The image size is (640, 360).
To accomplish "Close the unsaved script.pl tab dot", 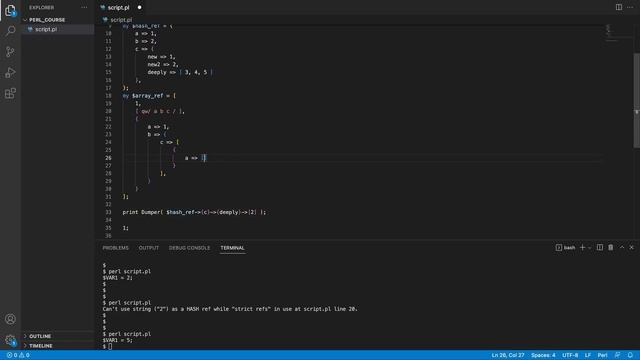I will [x=140, y=7].
